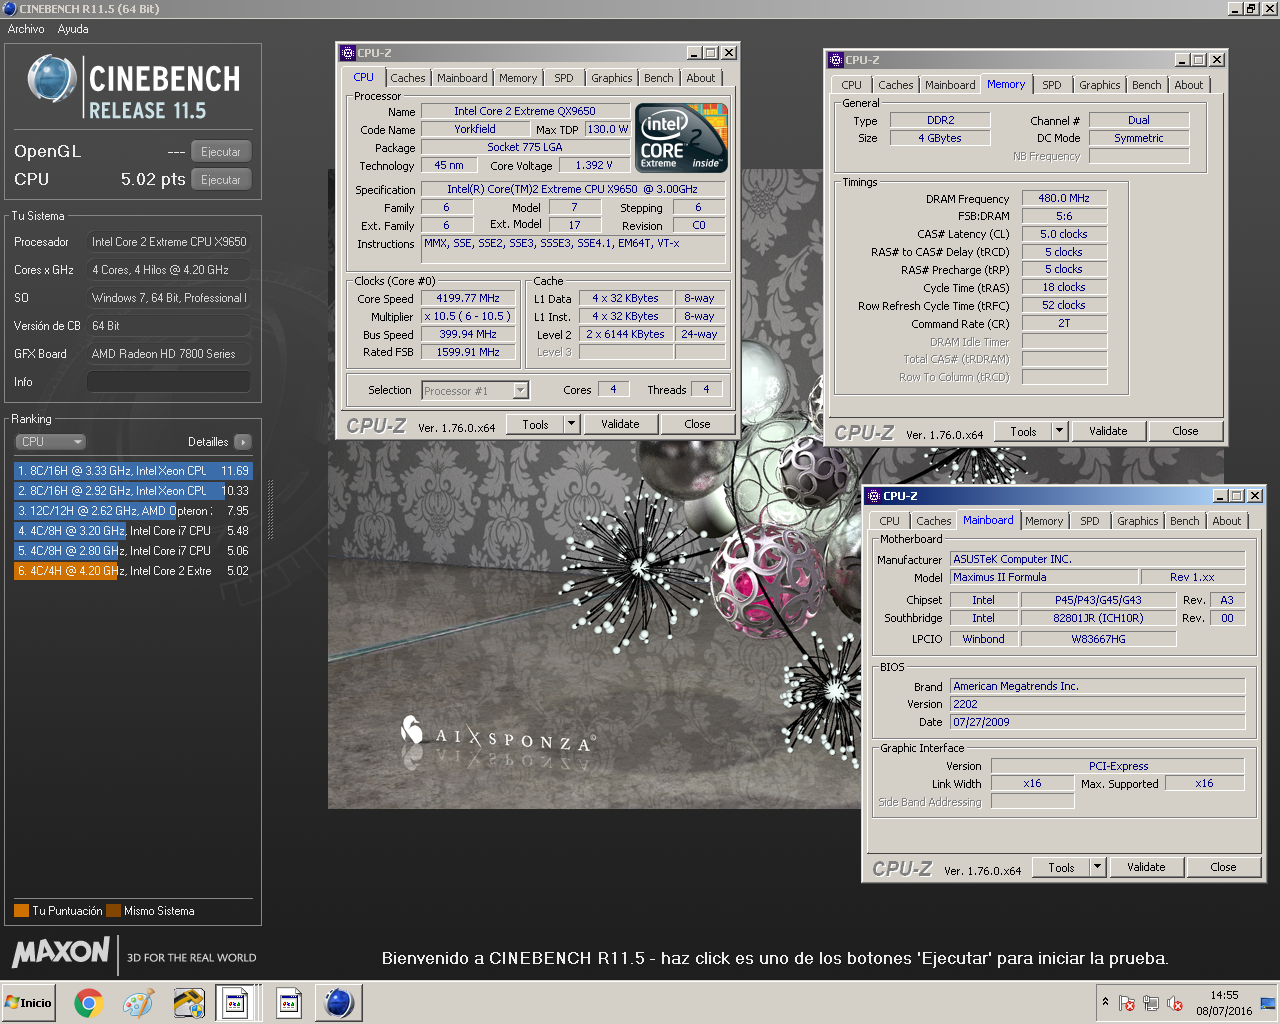Viewport: 1280px width, 1024px height.
Task: Open Tools dropdown arrow in Mainboard window
Action: pyautogui.click(x=1098, y=868)
